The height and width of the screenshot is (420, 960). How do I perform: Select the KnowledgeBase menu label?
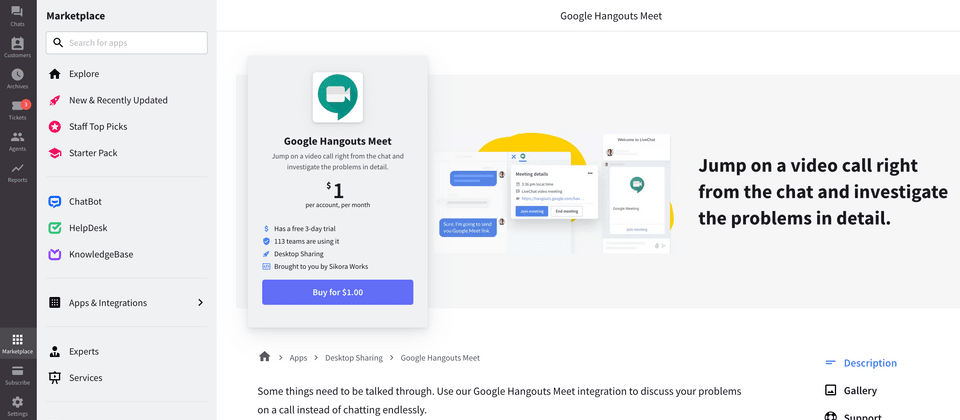(101, 254)
